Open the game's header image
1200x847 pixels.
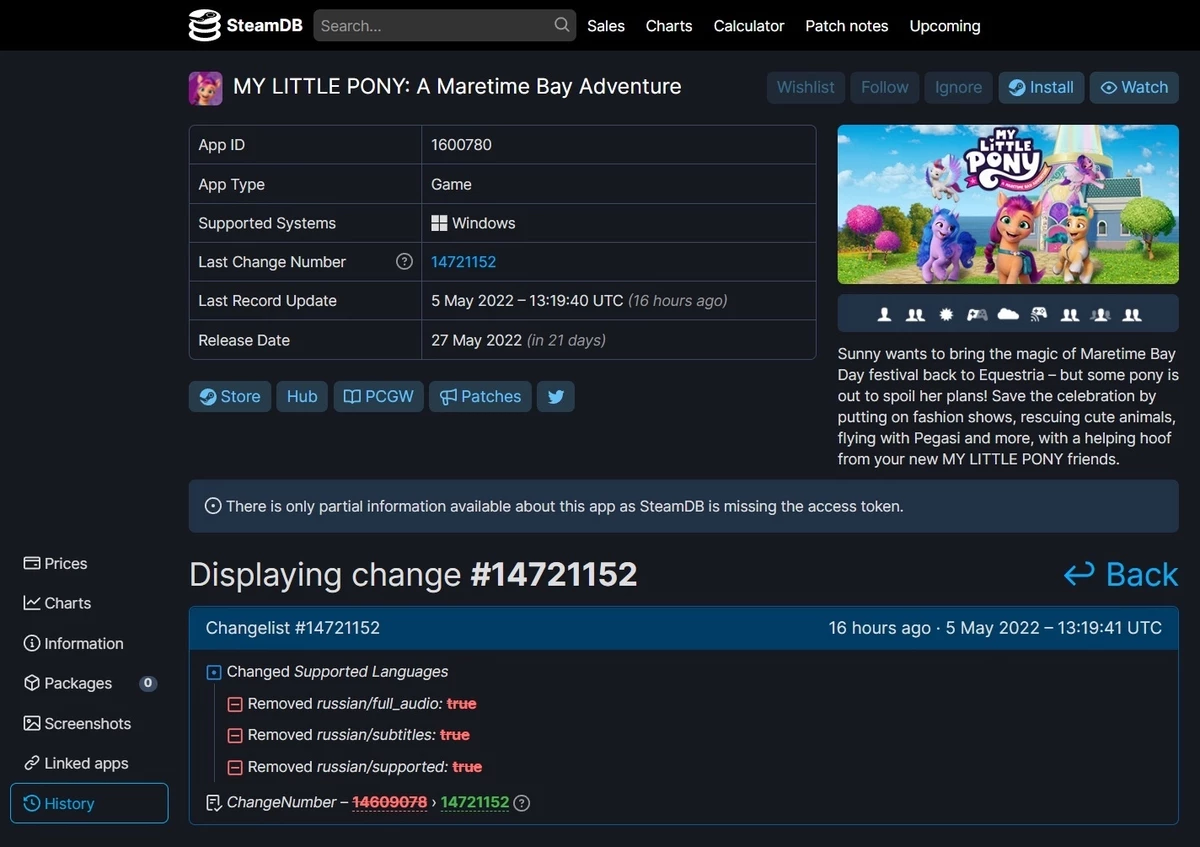pyautogui.click(x=1008, y=204)
